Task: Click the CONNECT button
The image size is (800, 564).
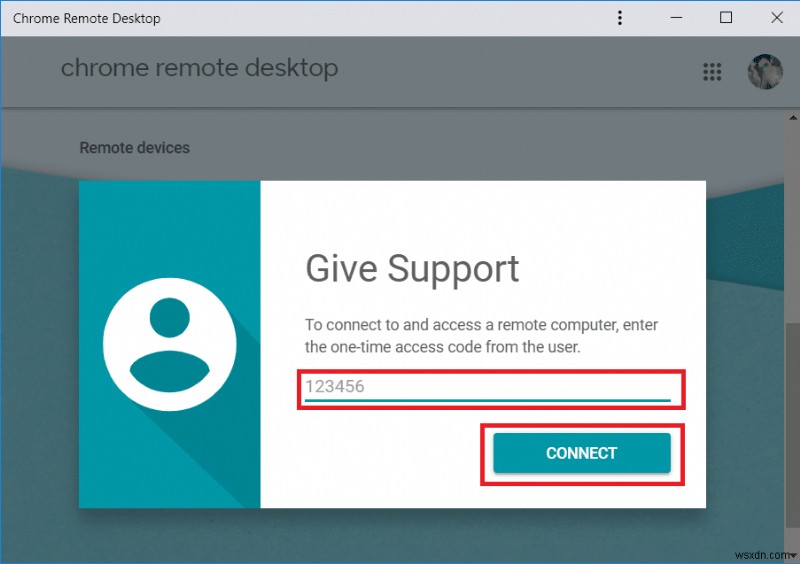Action: click(582, 453)
